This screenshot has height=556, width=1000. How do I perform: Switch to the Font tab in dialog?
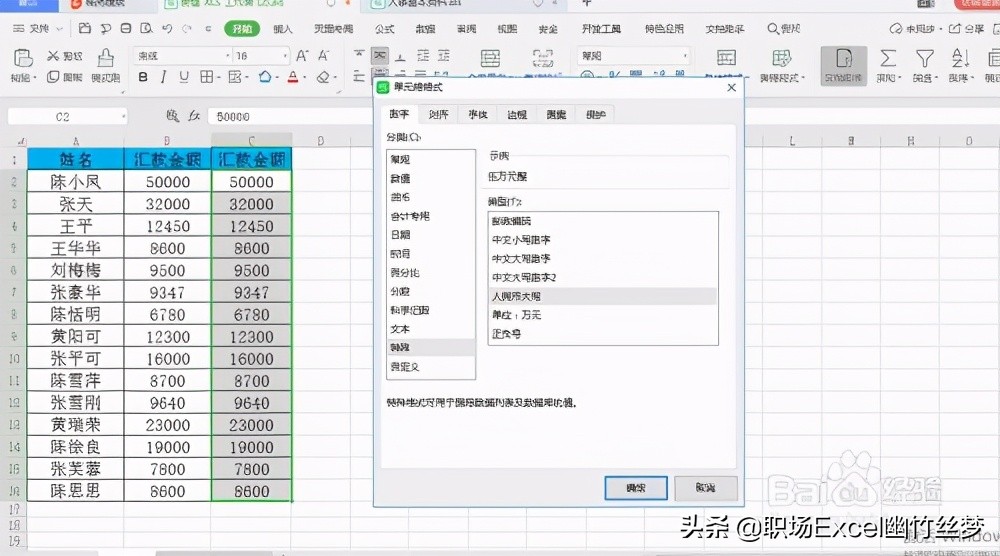478,115
